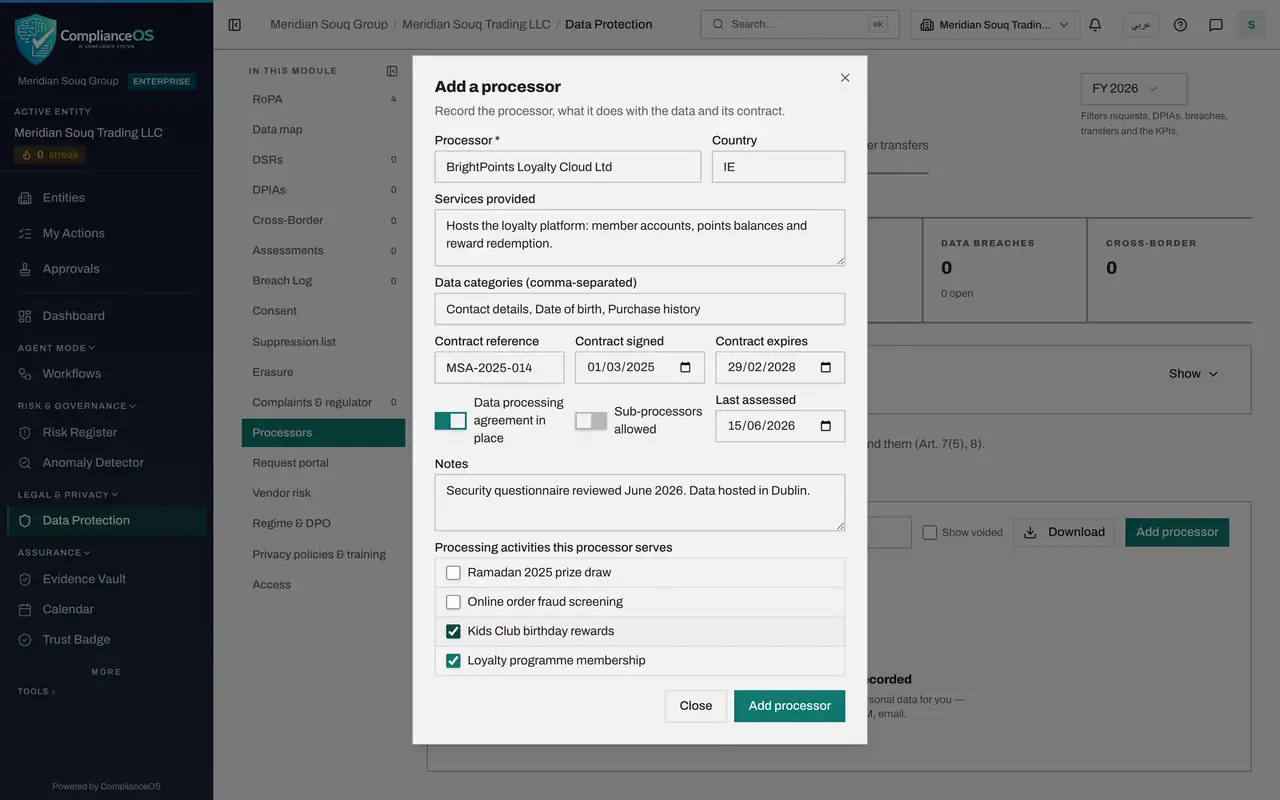Check Online order fraud screening activity

tap(453, 602)
